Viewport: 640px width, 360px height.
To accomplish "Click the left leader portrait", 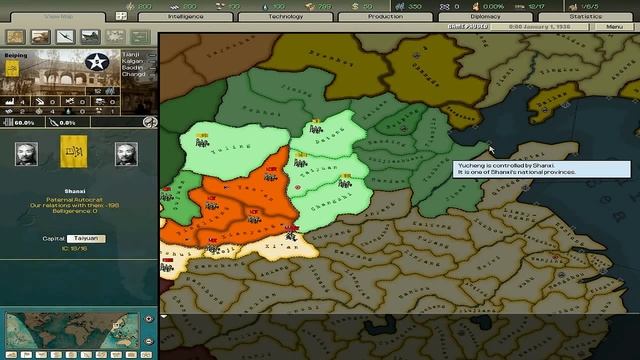I will (27, 154).
